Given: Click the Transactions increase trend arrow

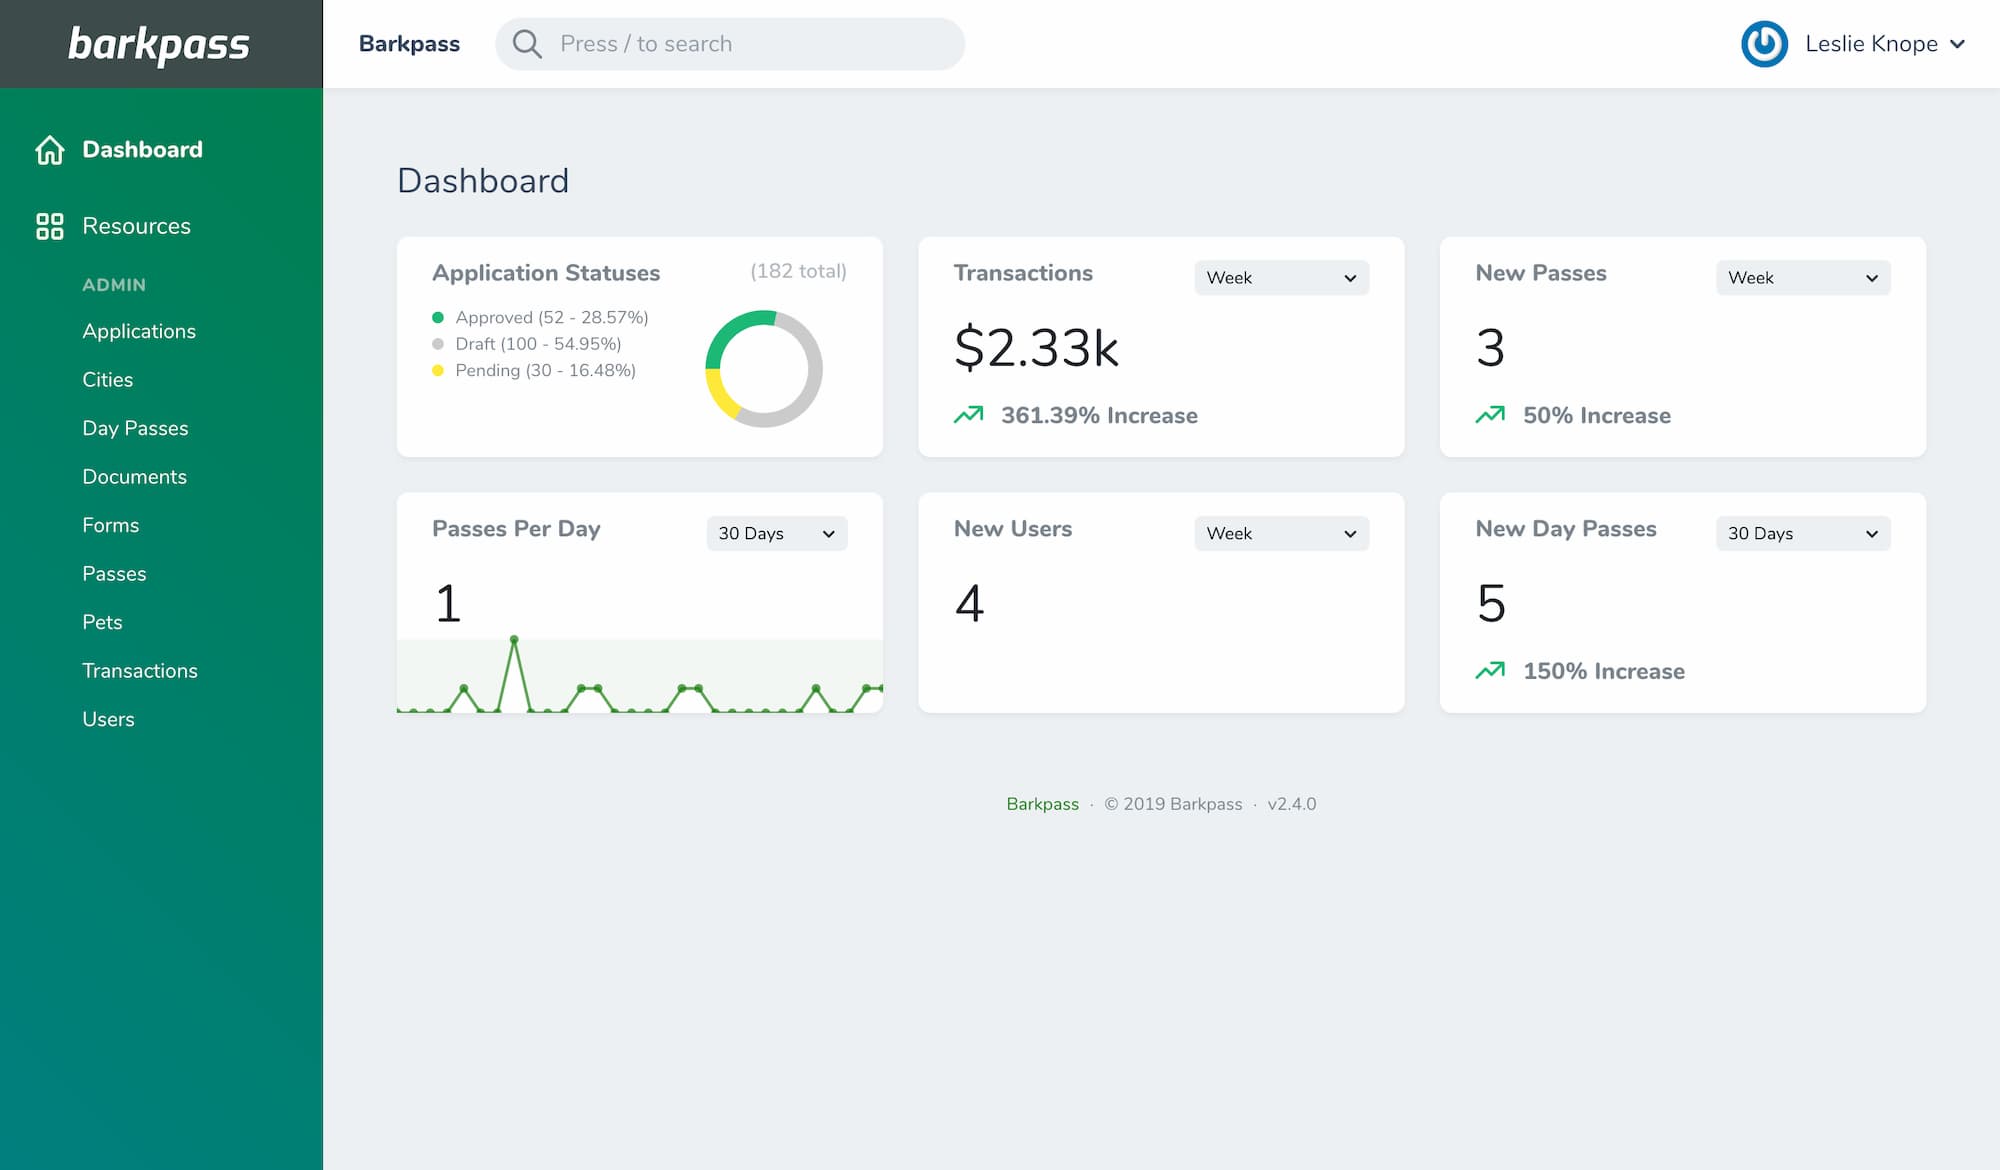Looking at the screenshot, I should coord(968,415).
